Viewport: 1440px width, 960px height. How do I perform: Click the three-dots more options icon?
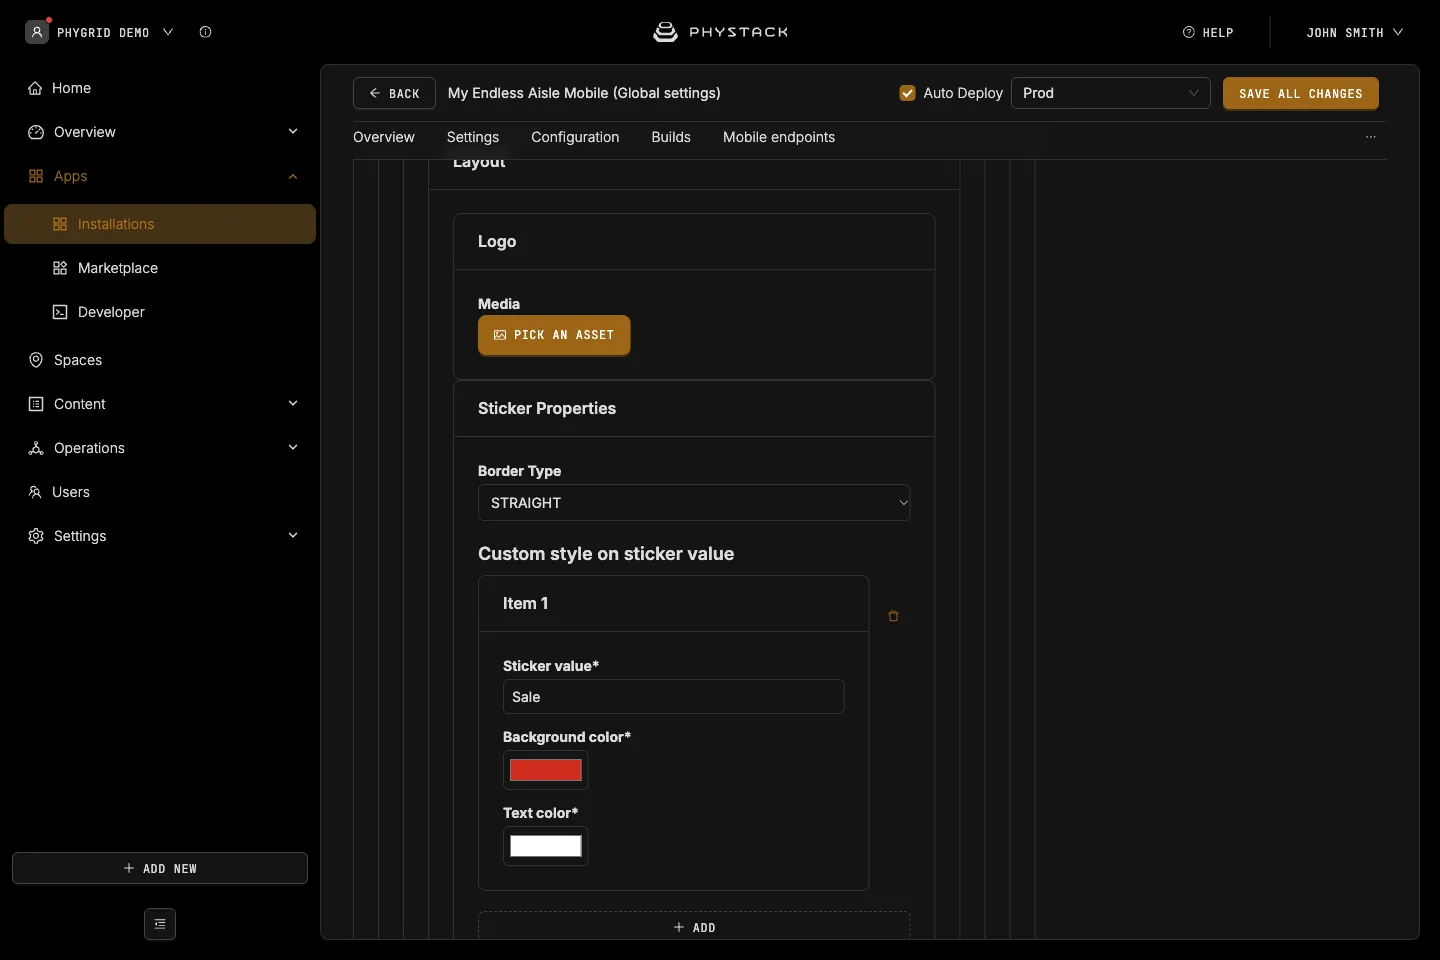click(1371, 137)
